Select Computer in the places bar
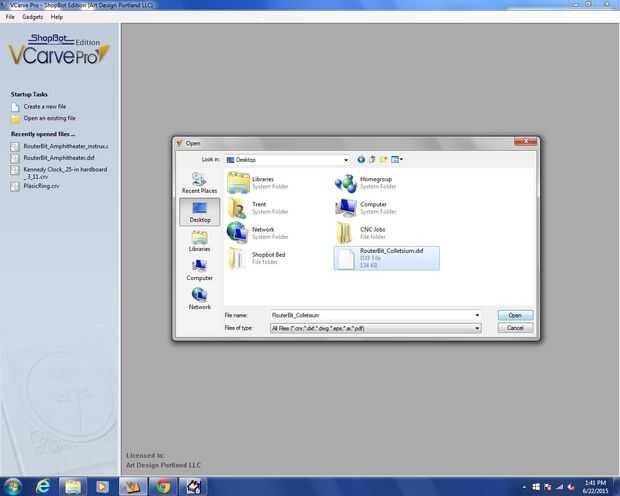 pyautogui.click(x=199, y=270)
